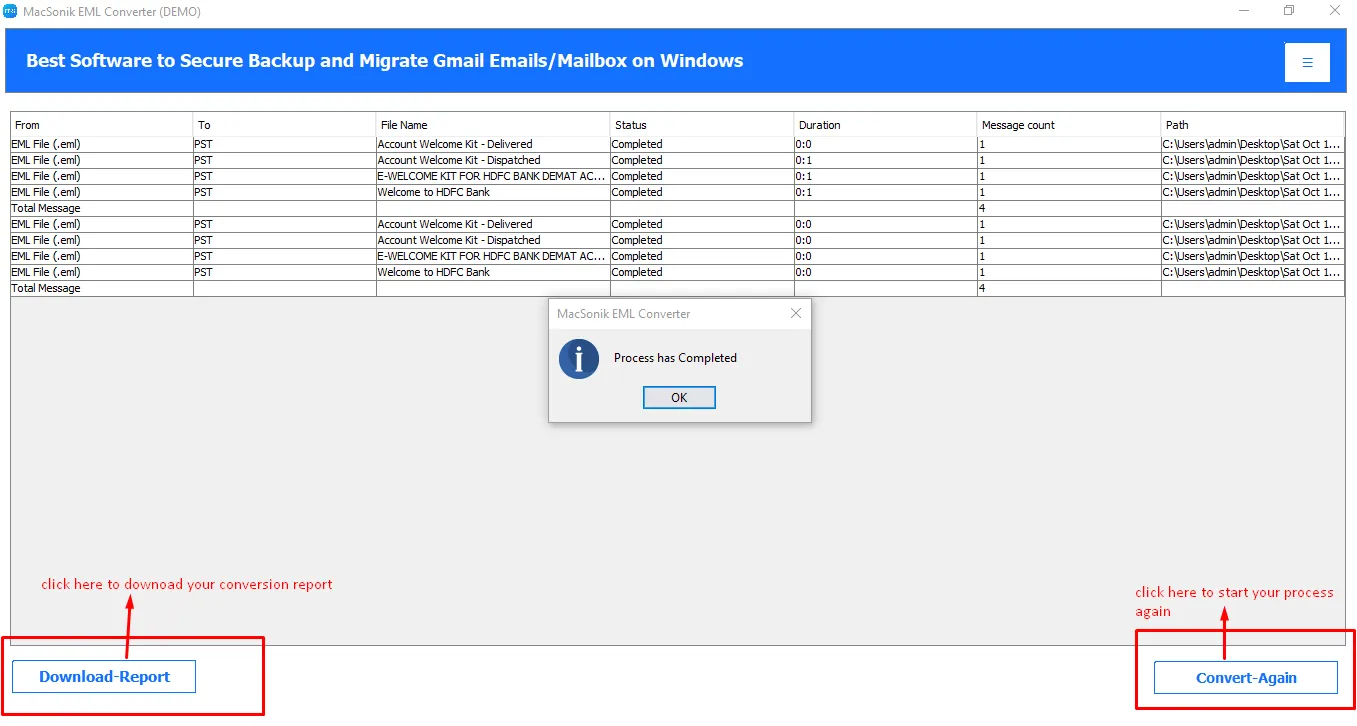Minimize the MacSonik EML Converter window
Image resolution: width=1357 pixels, height=726 pixels.
[x=1243, y=11]
